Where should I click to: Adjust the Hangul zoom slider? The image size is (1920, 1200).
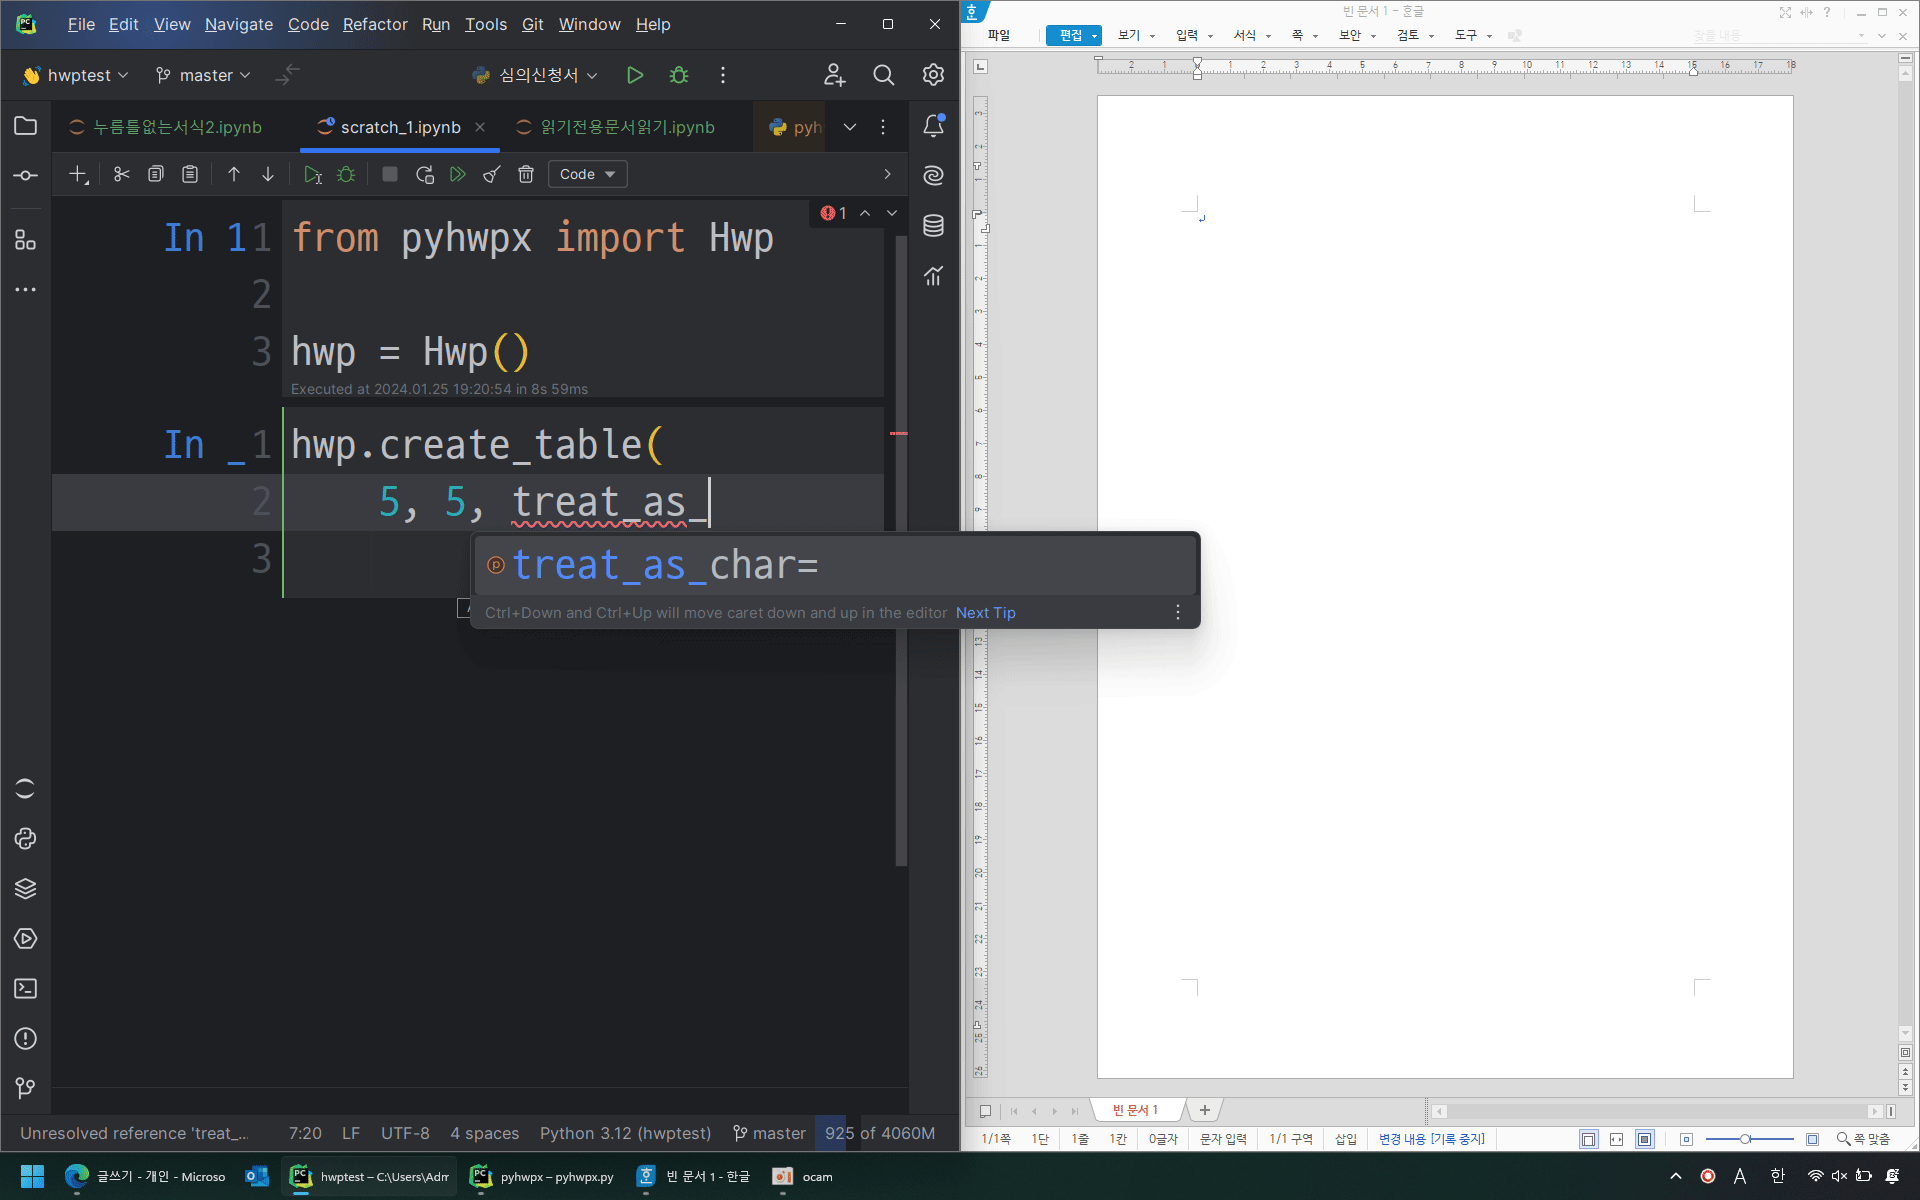click(1744, 1139)
